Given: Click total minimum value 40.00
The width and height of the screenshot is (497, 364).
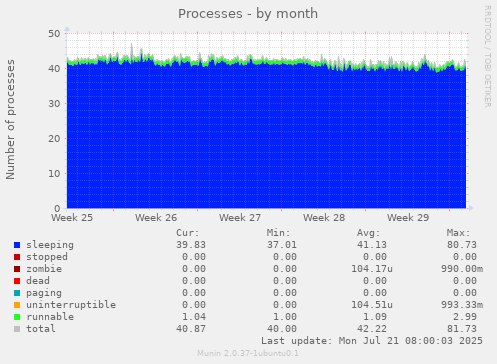Looking at the screenshot, I should 282,329.
